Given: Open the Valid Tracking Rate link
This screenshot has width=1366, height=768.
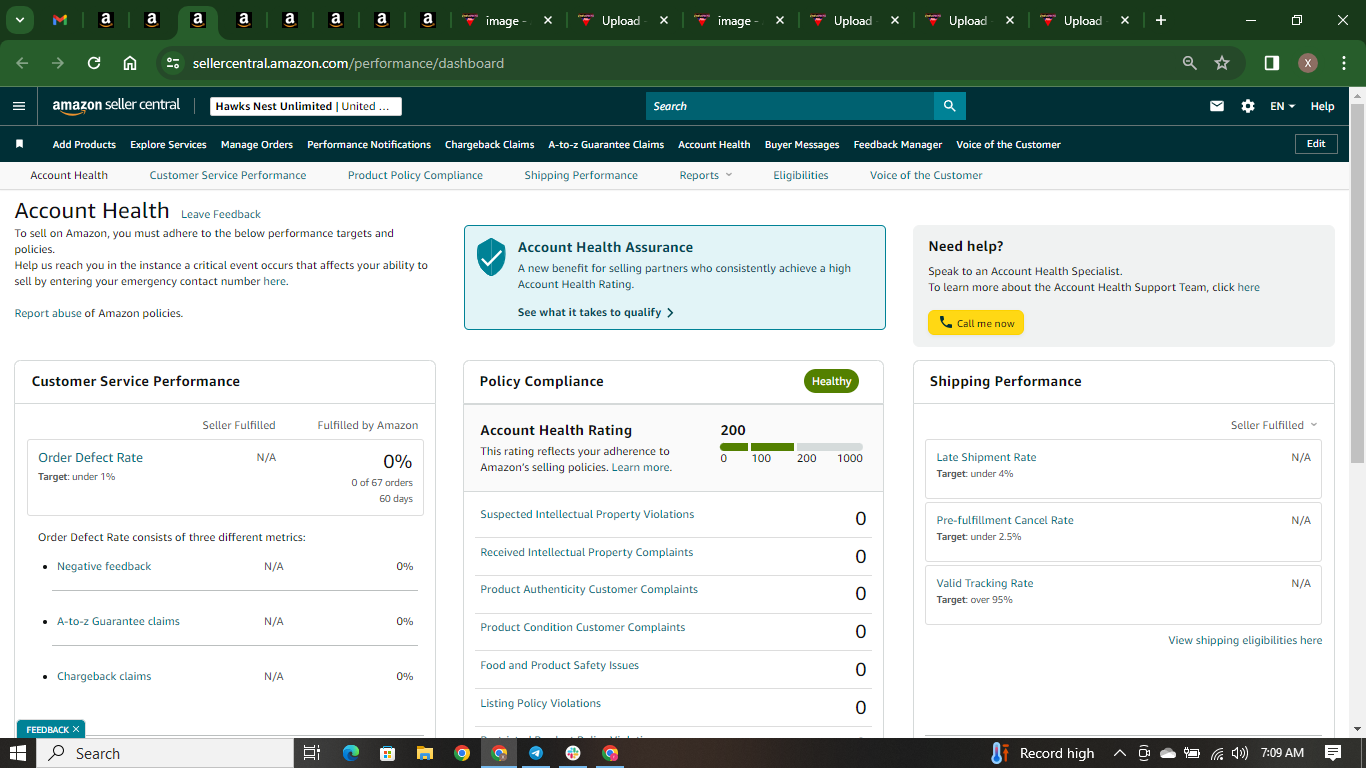Looking at the screenshot, I should 985,583.
